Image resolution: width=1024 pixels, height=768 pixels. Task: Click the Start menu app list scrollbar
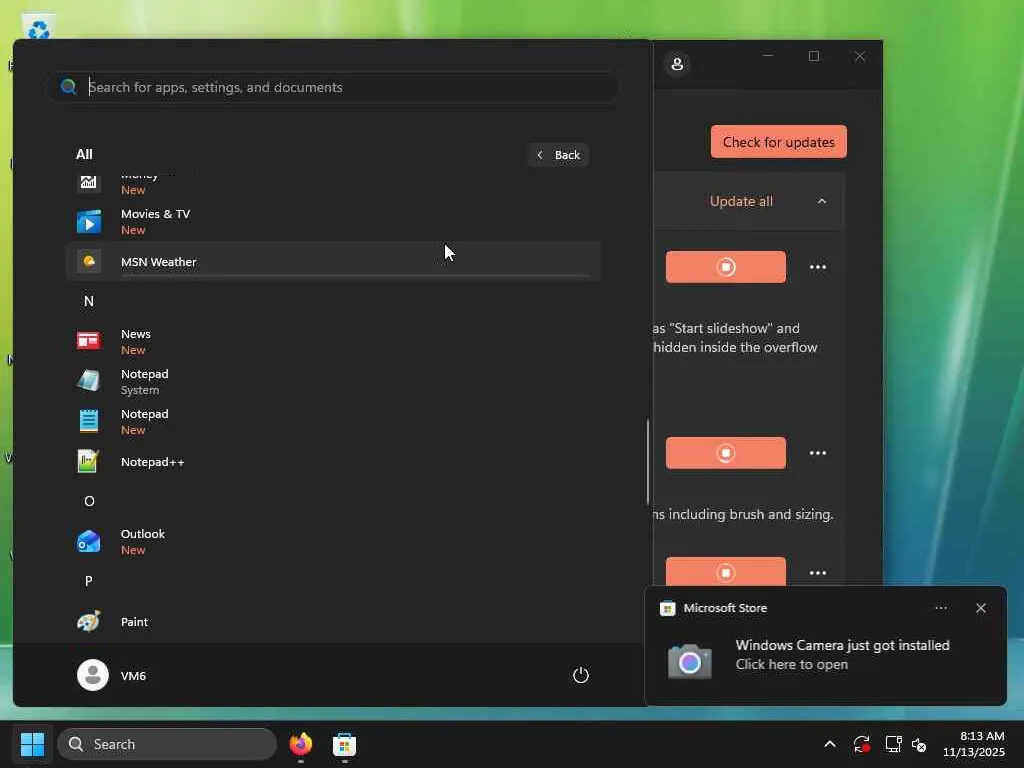(648, 462)
